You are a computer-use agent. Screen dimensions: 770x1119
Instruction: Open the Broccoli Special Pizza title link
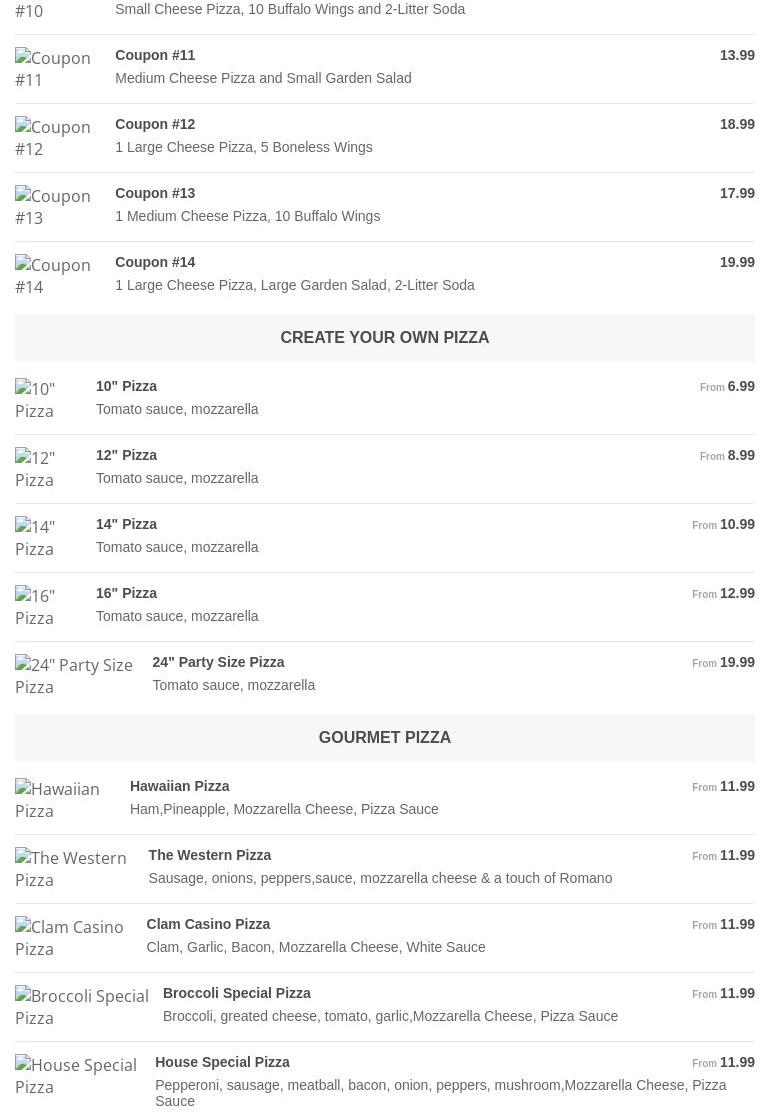pos(236,993)
